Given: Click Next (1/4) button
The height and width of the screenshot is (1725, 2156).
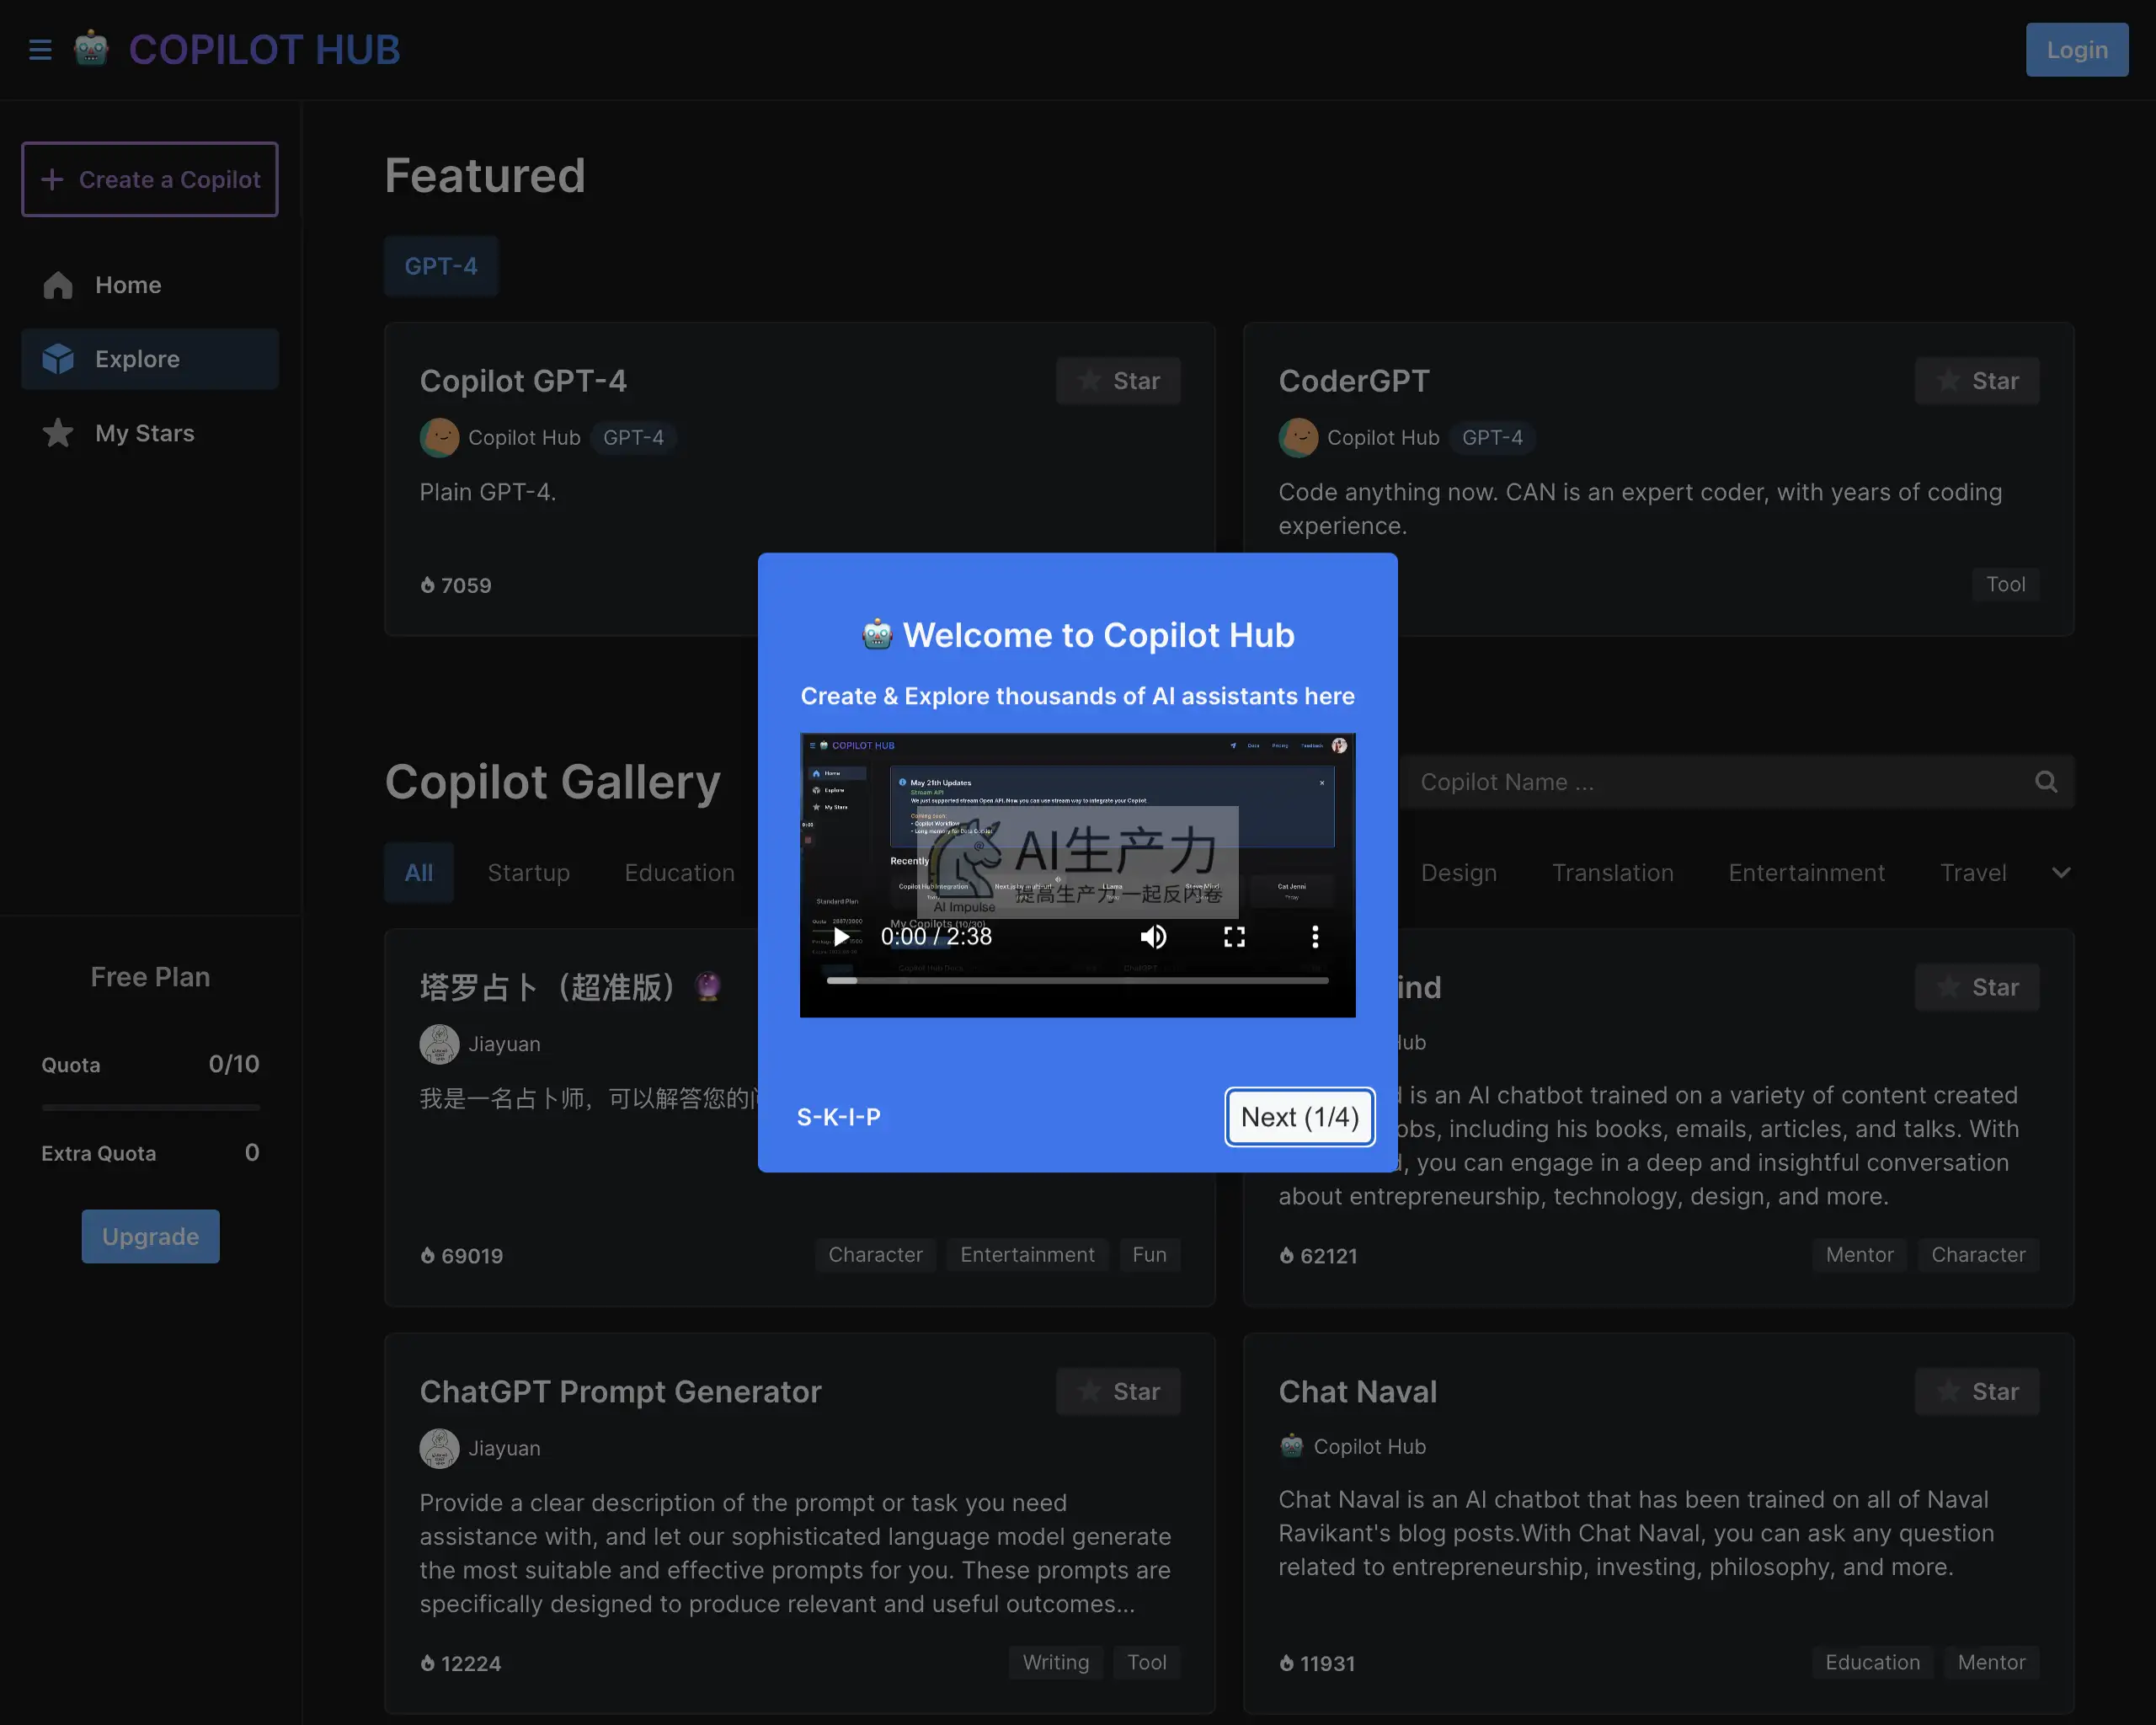Looking at the screenshot, I should click(x=1299, y=1117).
